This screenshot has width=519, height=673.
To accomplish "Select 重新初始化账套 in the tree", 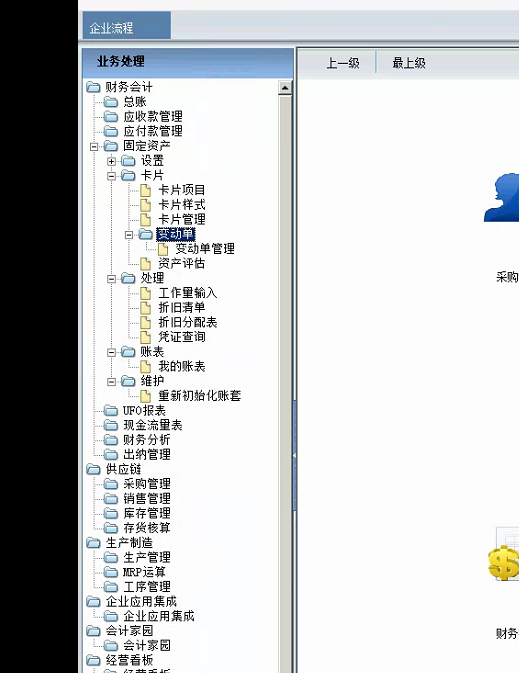I will point(200,396).
